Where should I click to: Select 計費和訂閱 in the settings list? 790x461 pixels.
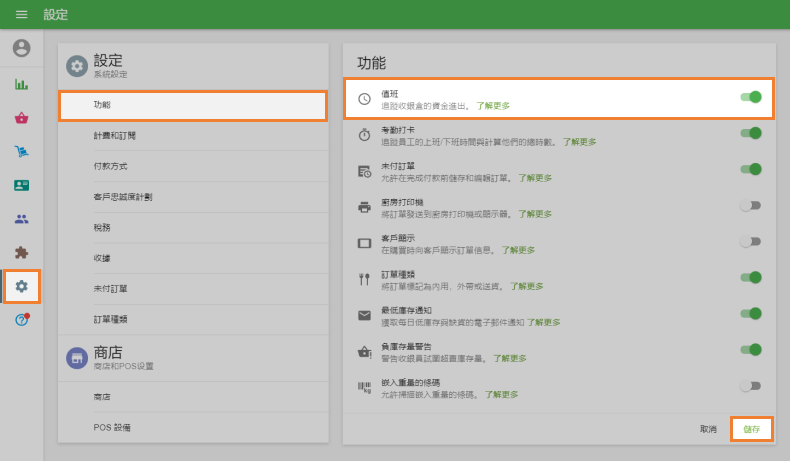193,136
